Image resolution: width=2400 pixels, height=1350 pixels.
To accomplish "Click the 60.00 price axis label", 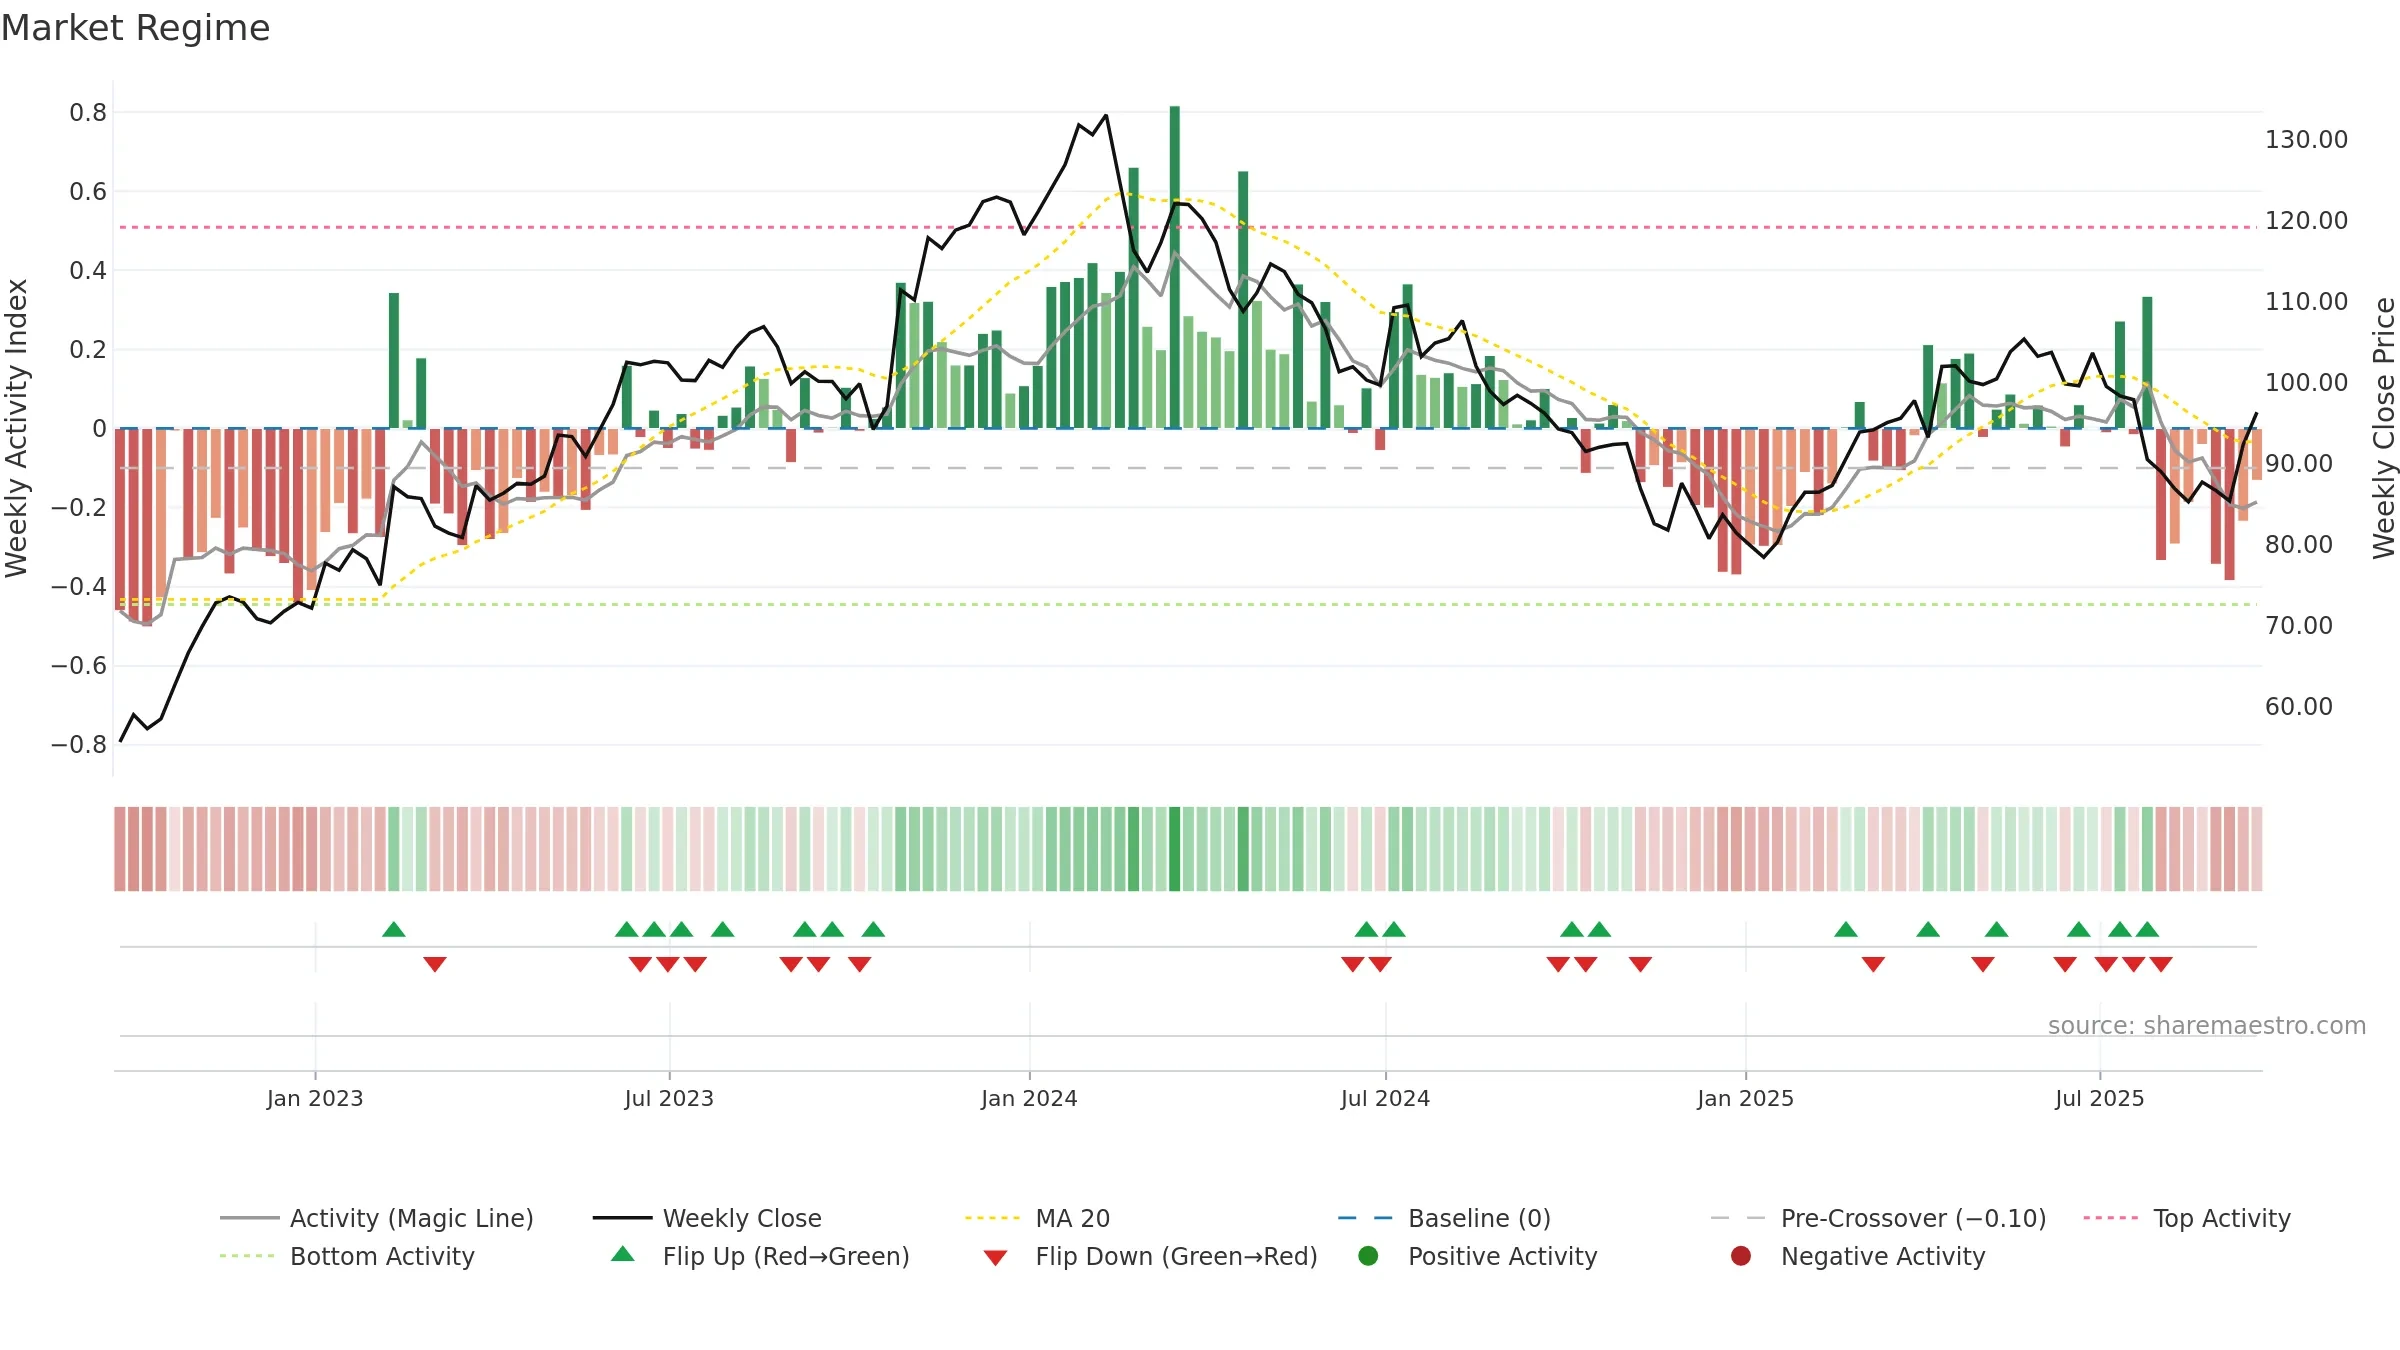I will [x=2298, y=706].
